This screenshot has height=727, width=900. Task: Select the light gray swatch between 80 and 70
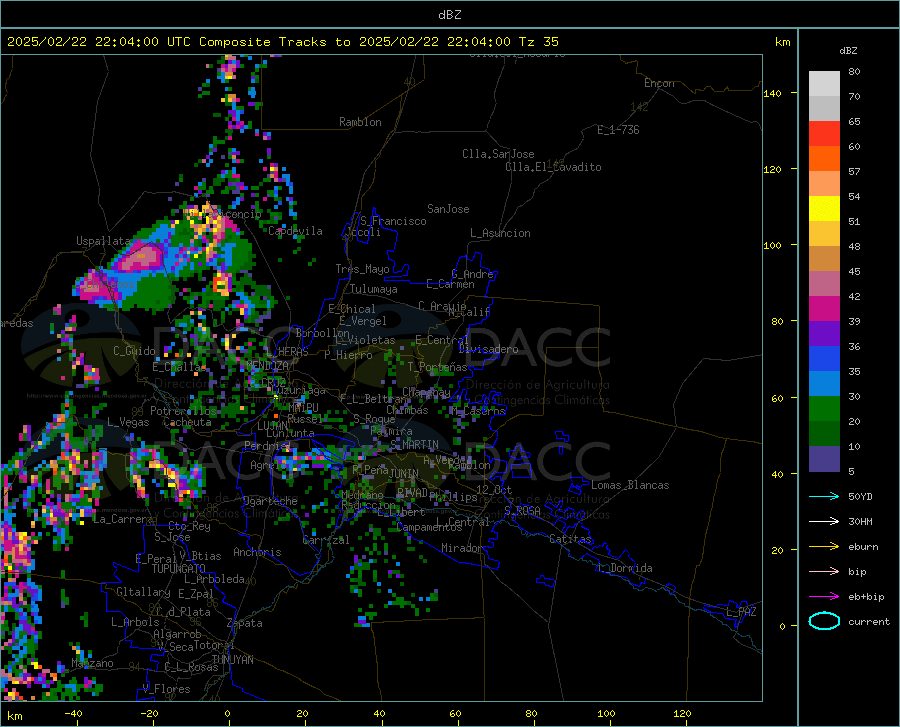[x=824, y=83]
